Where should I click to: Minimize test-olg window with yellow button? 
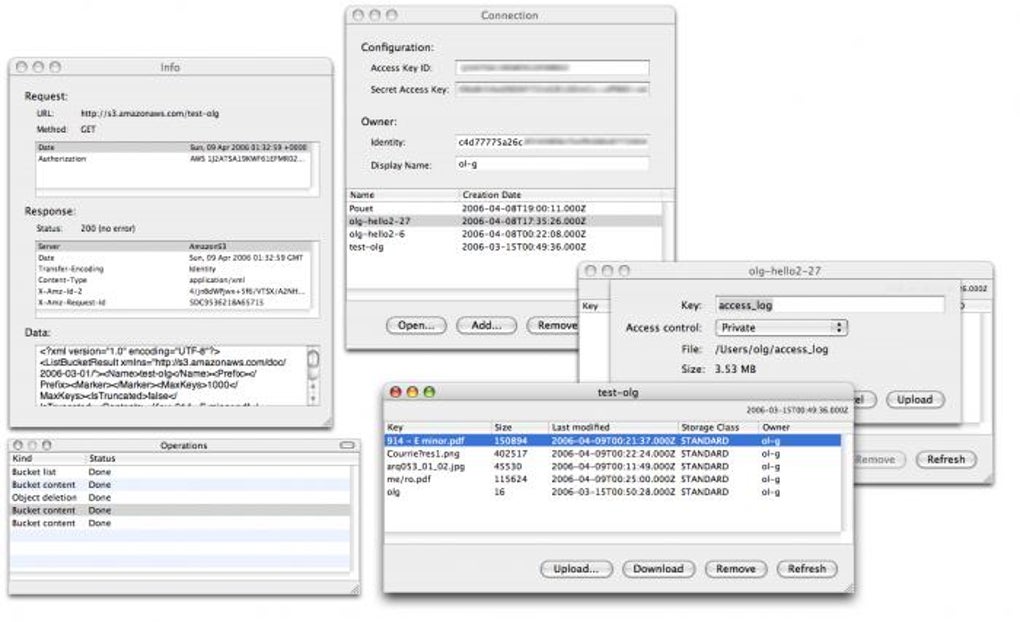point(412,392)
